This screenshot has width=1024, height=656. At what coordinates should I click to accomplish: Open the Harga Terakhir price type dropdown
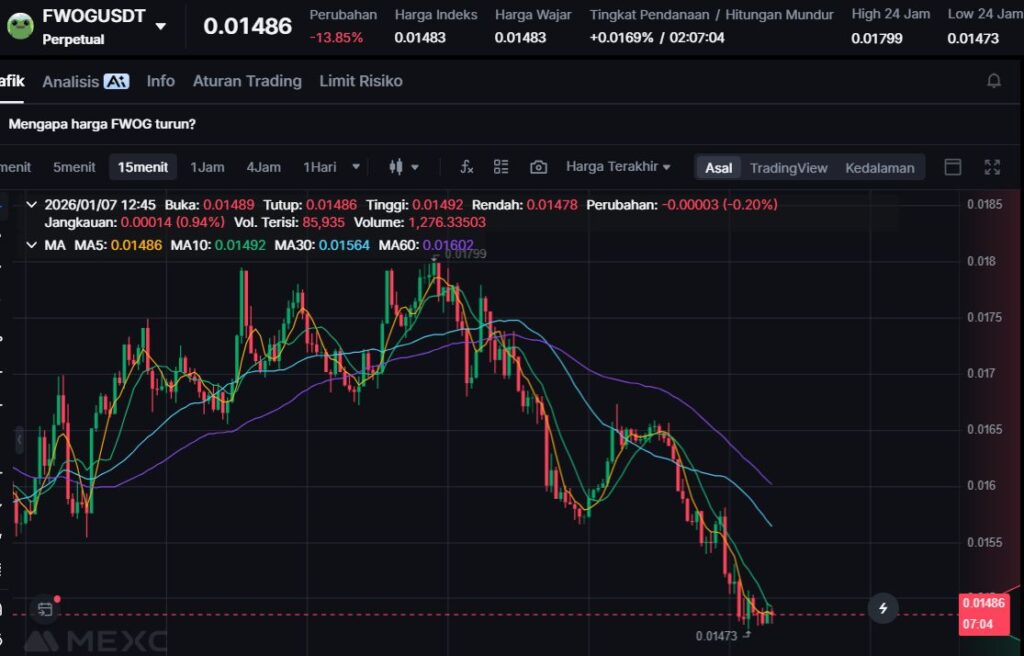[617, 167]
